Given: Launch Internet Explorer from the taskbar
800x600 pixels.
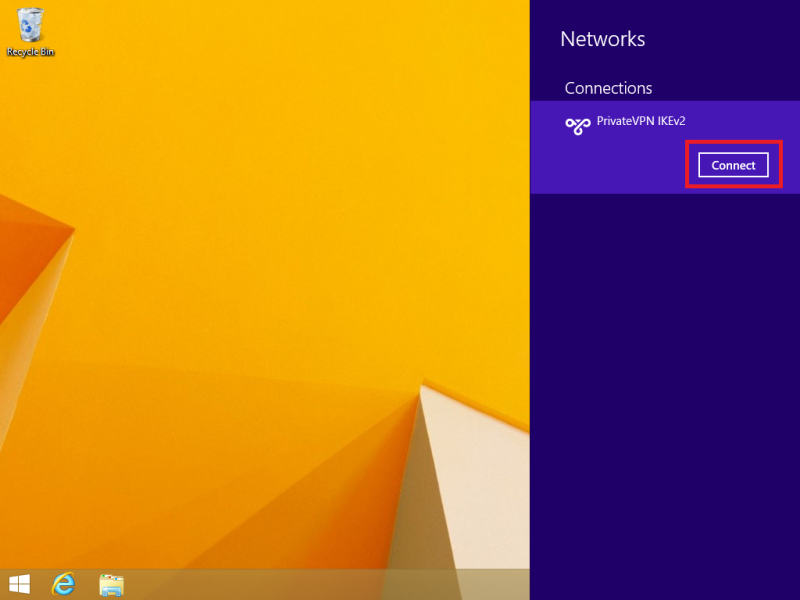Looking at the screenshot, I should 64,584.
